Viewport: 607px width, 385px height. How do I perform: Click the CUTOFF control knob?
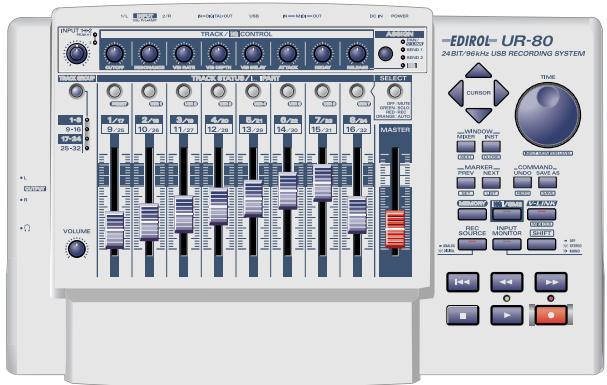[x=115, y=54]
